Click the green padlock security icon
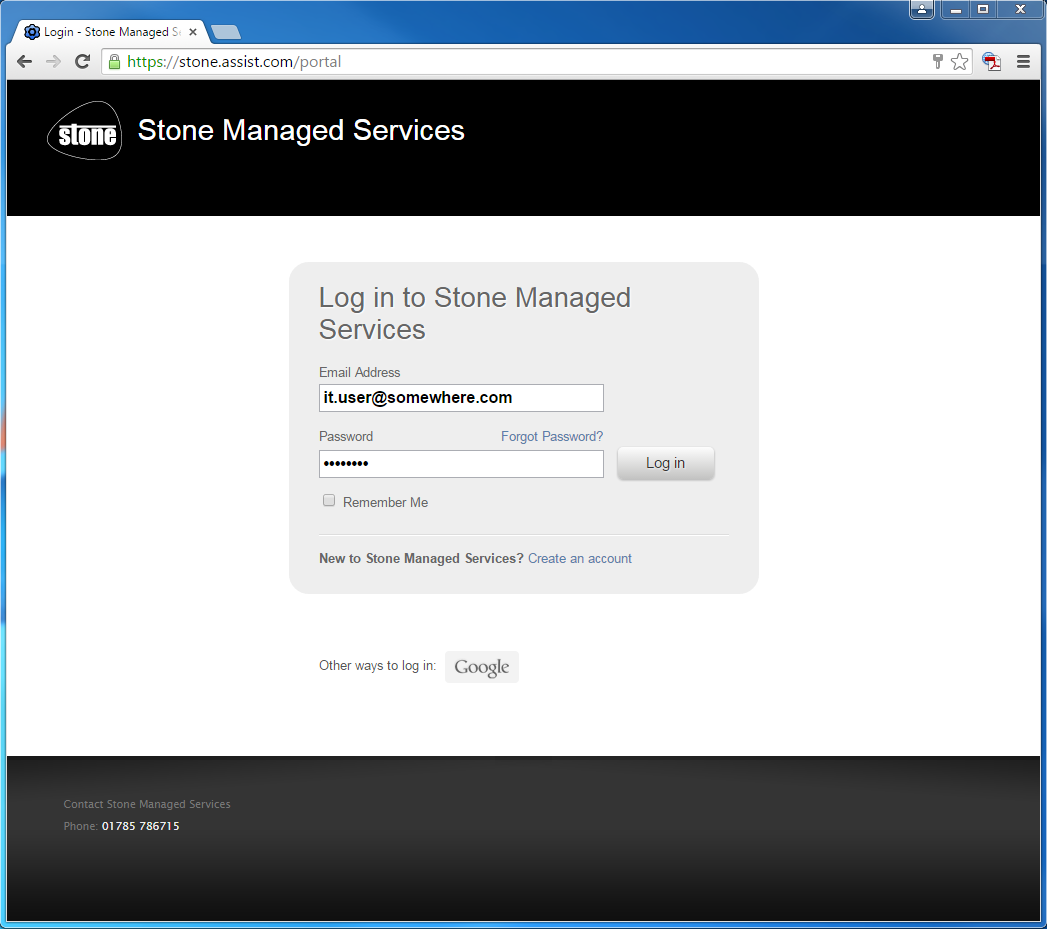This screenshot has width=1047, height=929. coord(114,62)
